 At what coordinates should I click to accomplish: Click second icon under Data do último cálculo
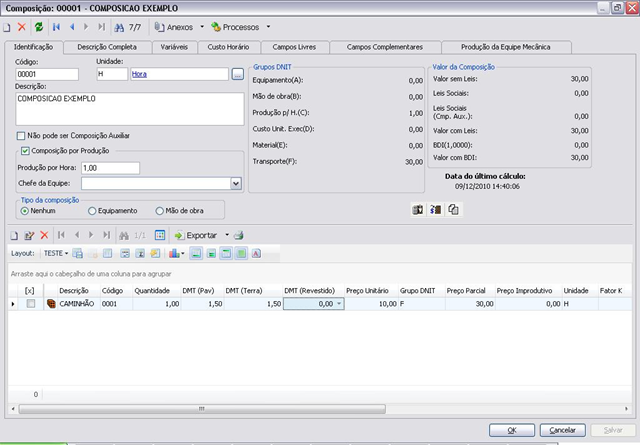point(436,210)
